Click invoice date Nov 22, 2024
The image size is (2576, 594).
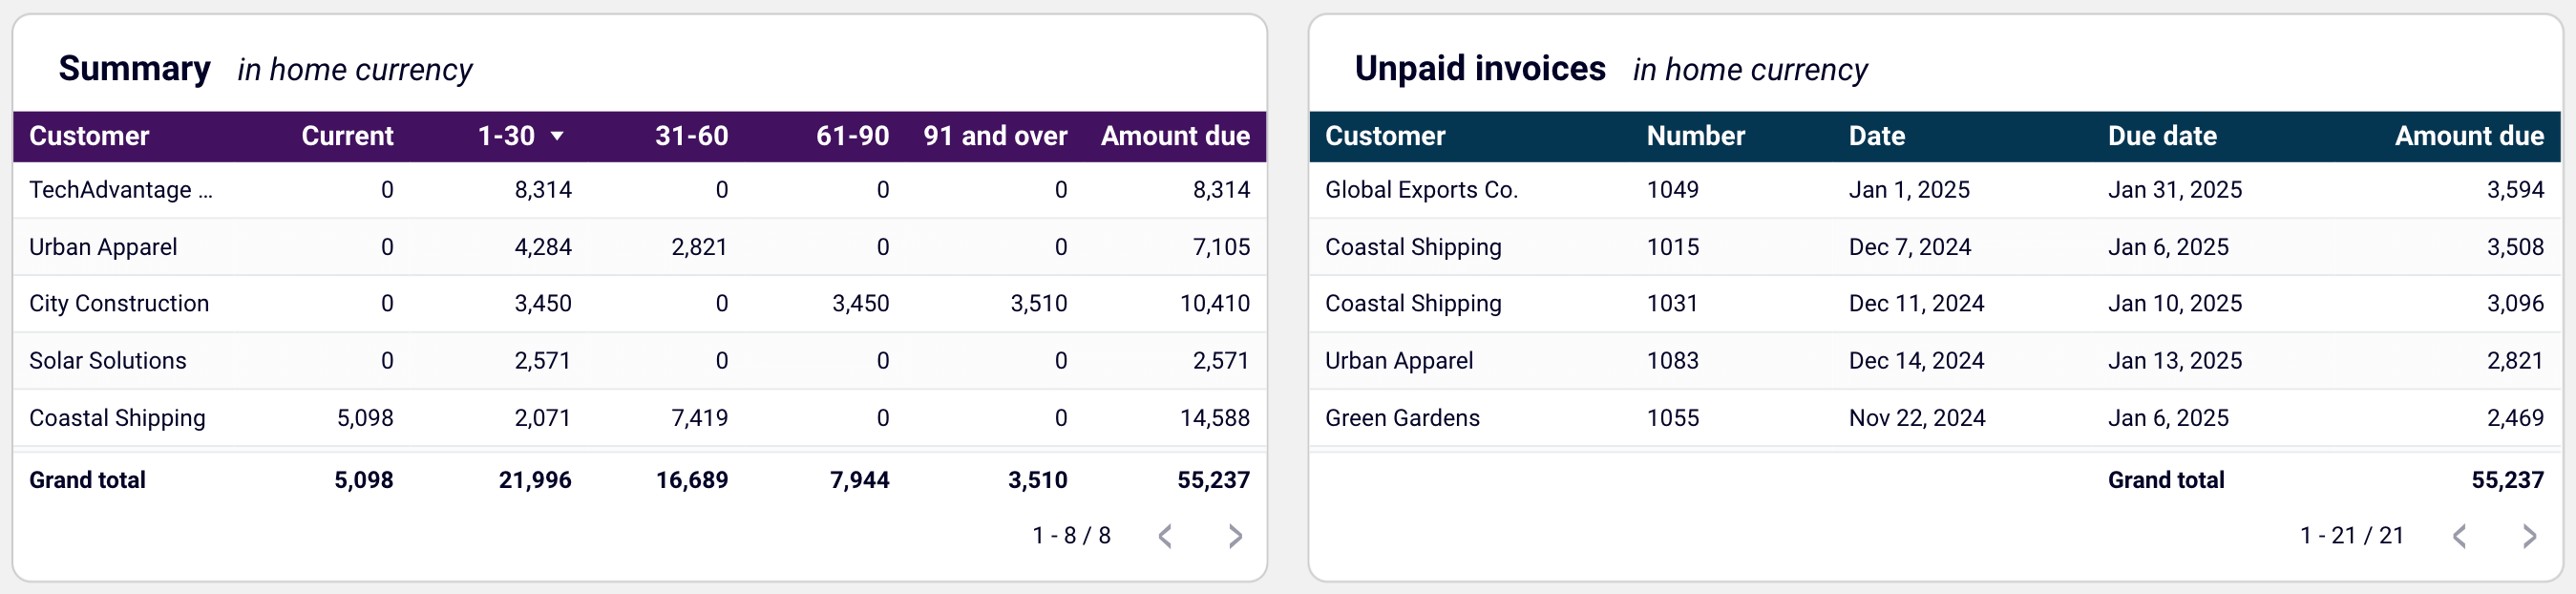[x=1917, y=418]
